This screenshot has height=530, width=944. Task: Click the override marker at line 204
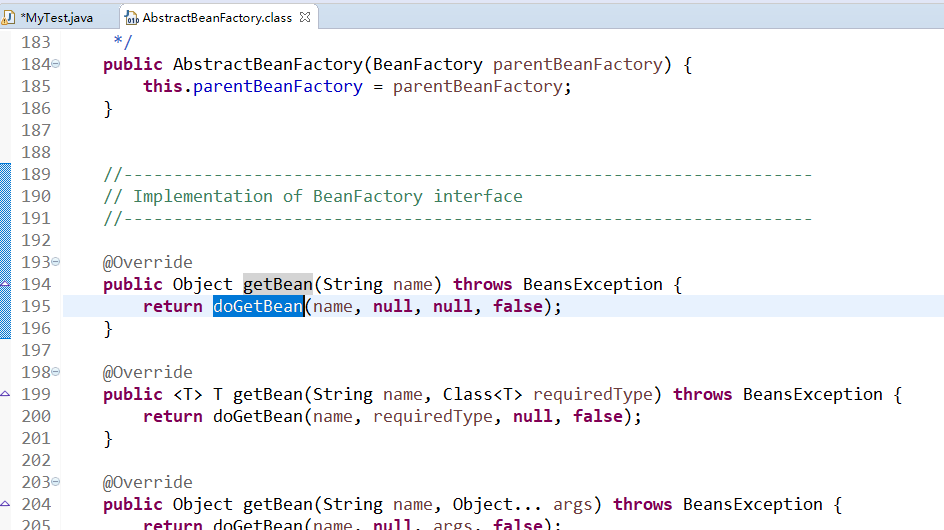point(5,504)
